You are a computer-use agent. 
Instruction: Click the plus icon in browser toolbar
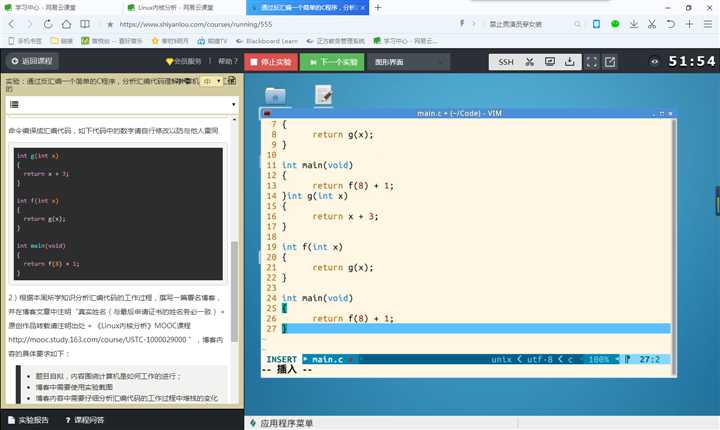point(689,24)
